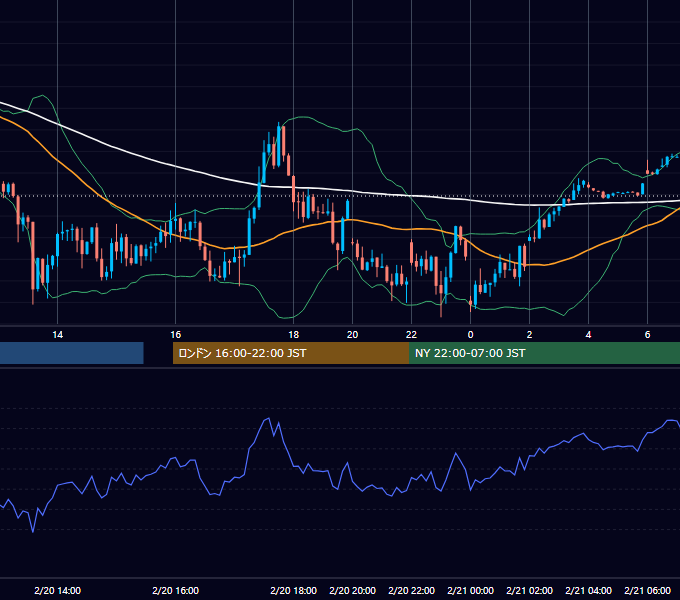Click hour label 4 on price chart axis
Screen dimensions: 680x600
click(x=588, y=334)
